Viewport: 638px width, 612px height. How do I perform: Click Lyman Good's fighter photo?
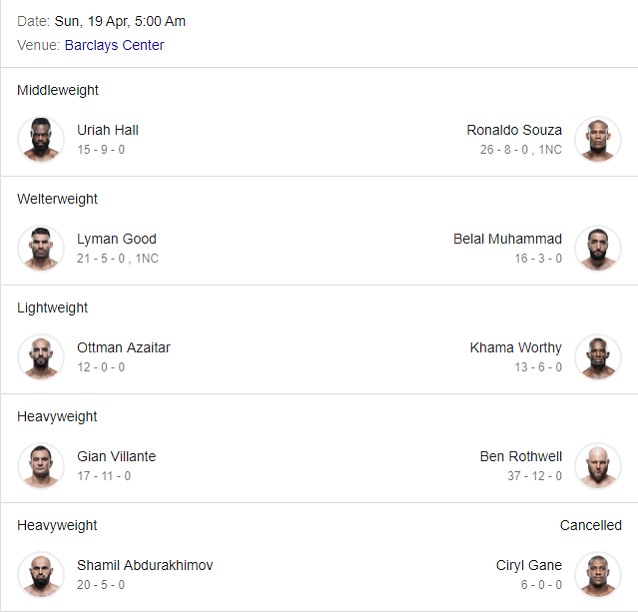pos(41,248)
